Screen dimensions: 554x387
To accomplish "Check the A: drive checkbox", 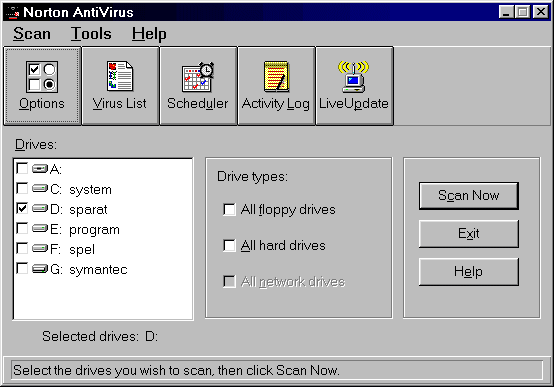I will pos(22,168).
